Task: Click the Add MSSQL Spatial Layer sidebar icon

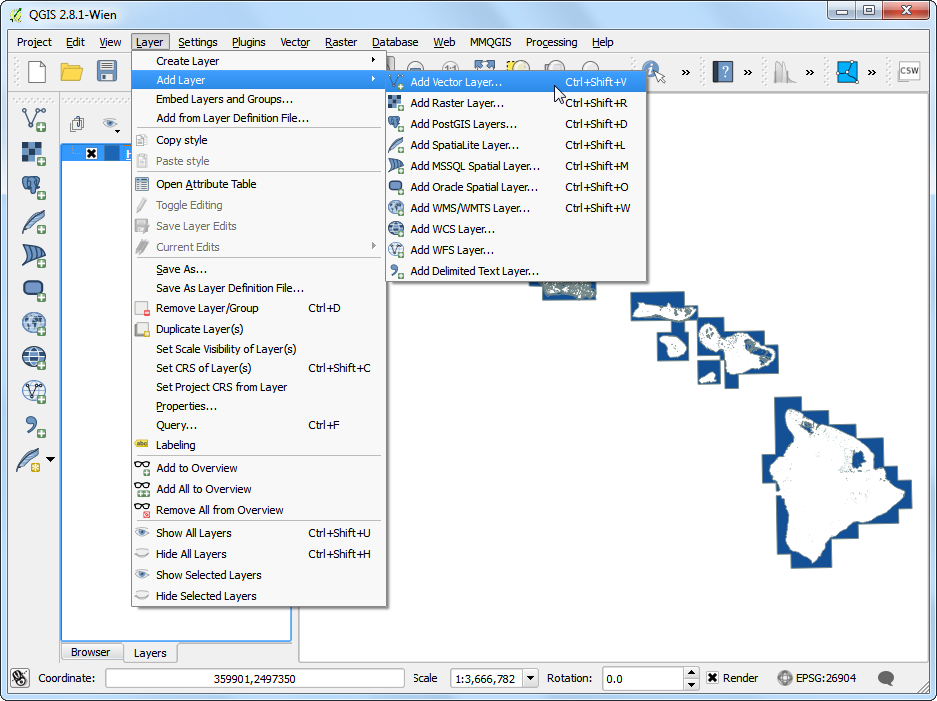Action: 33,255
